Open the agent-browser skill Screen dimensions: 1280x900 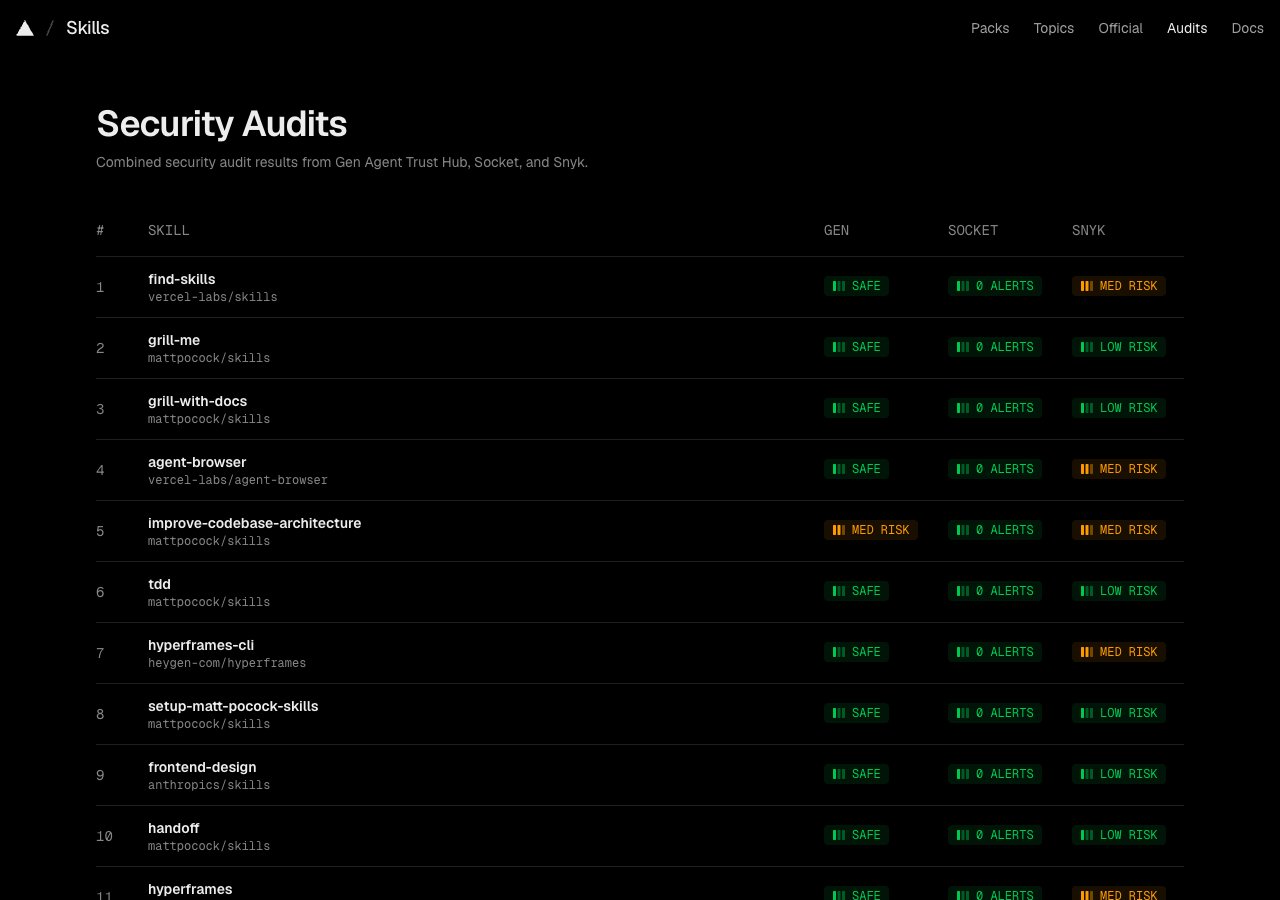tap(640, 470)
